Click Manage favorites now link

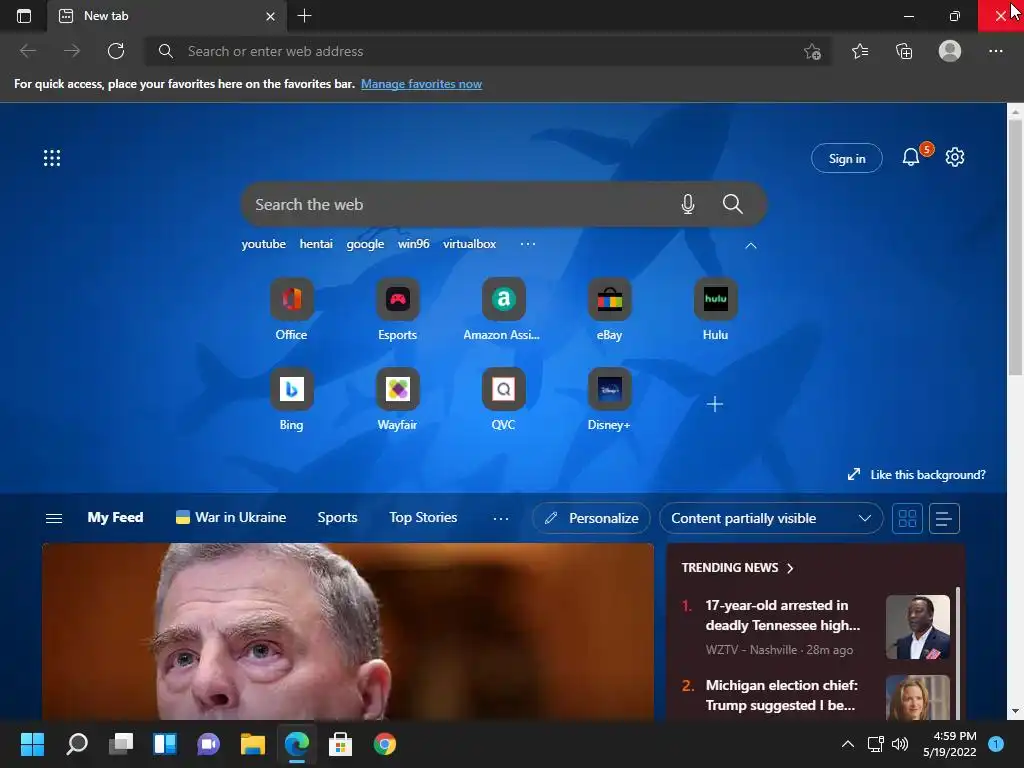(x=421, y=84)
